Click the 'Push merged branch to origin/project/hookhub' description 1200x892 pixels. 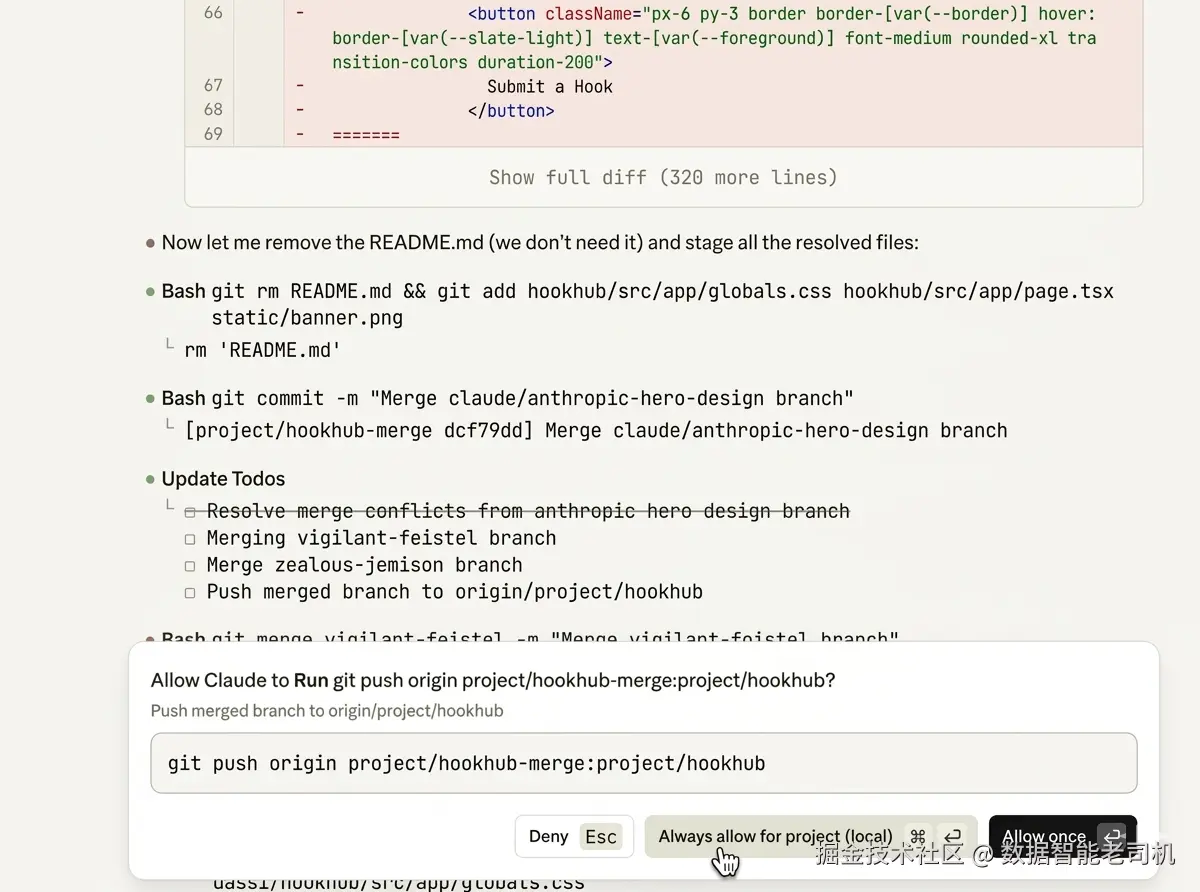click(327, 711)
